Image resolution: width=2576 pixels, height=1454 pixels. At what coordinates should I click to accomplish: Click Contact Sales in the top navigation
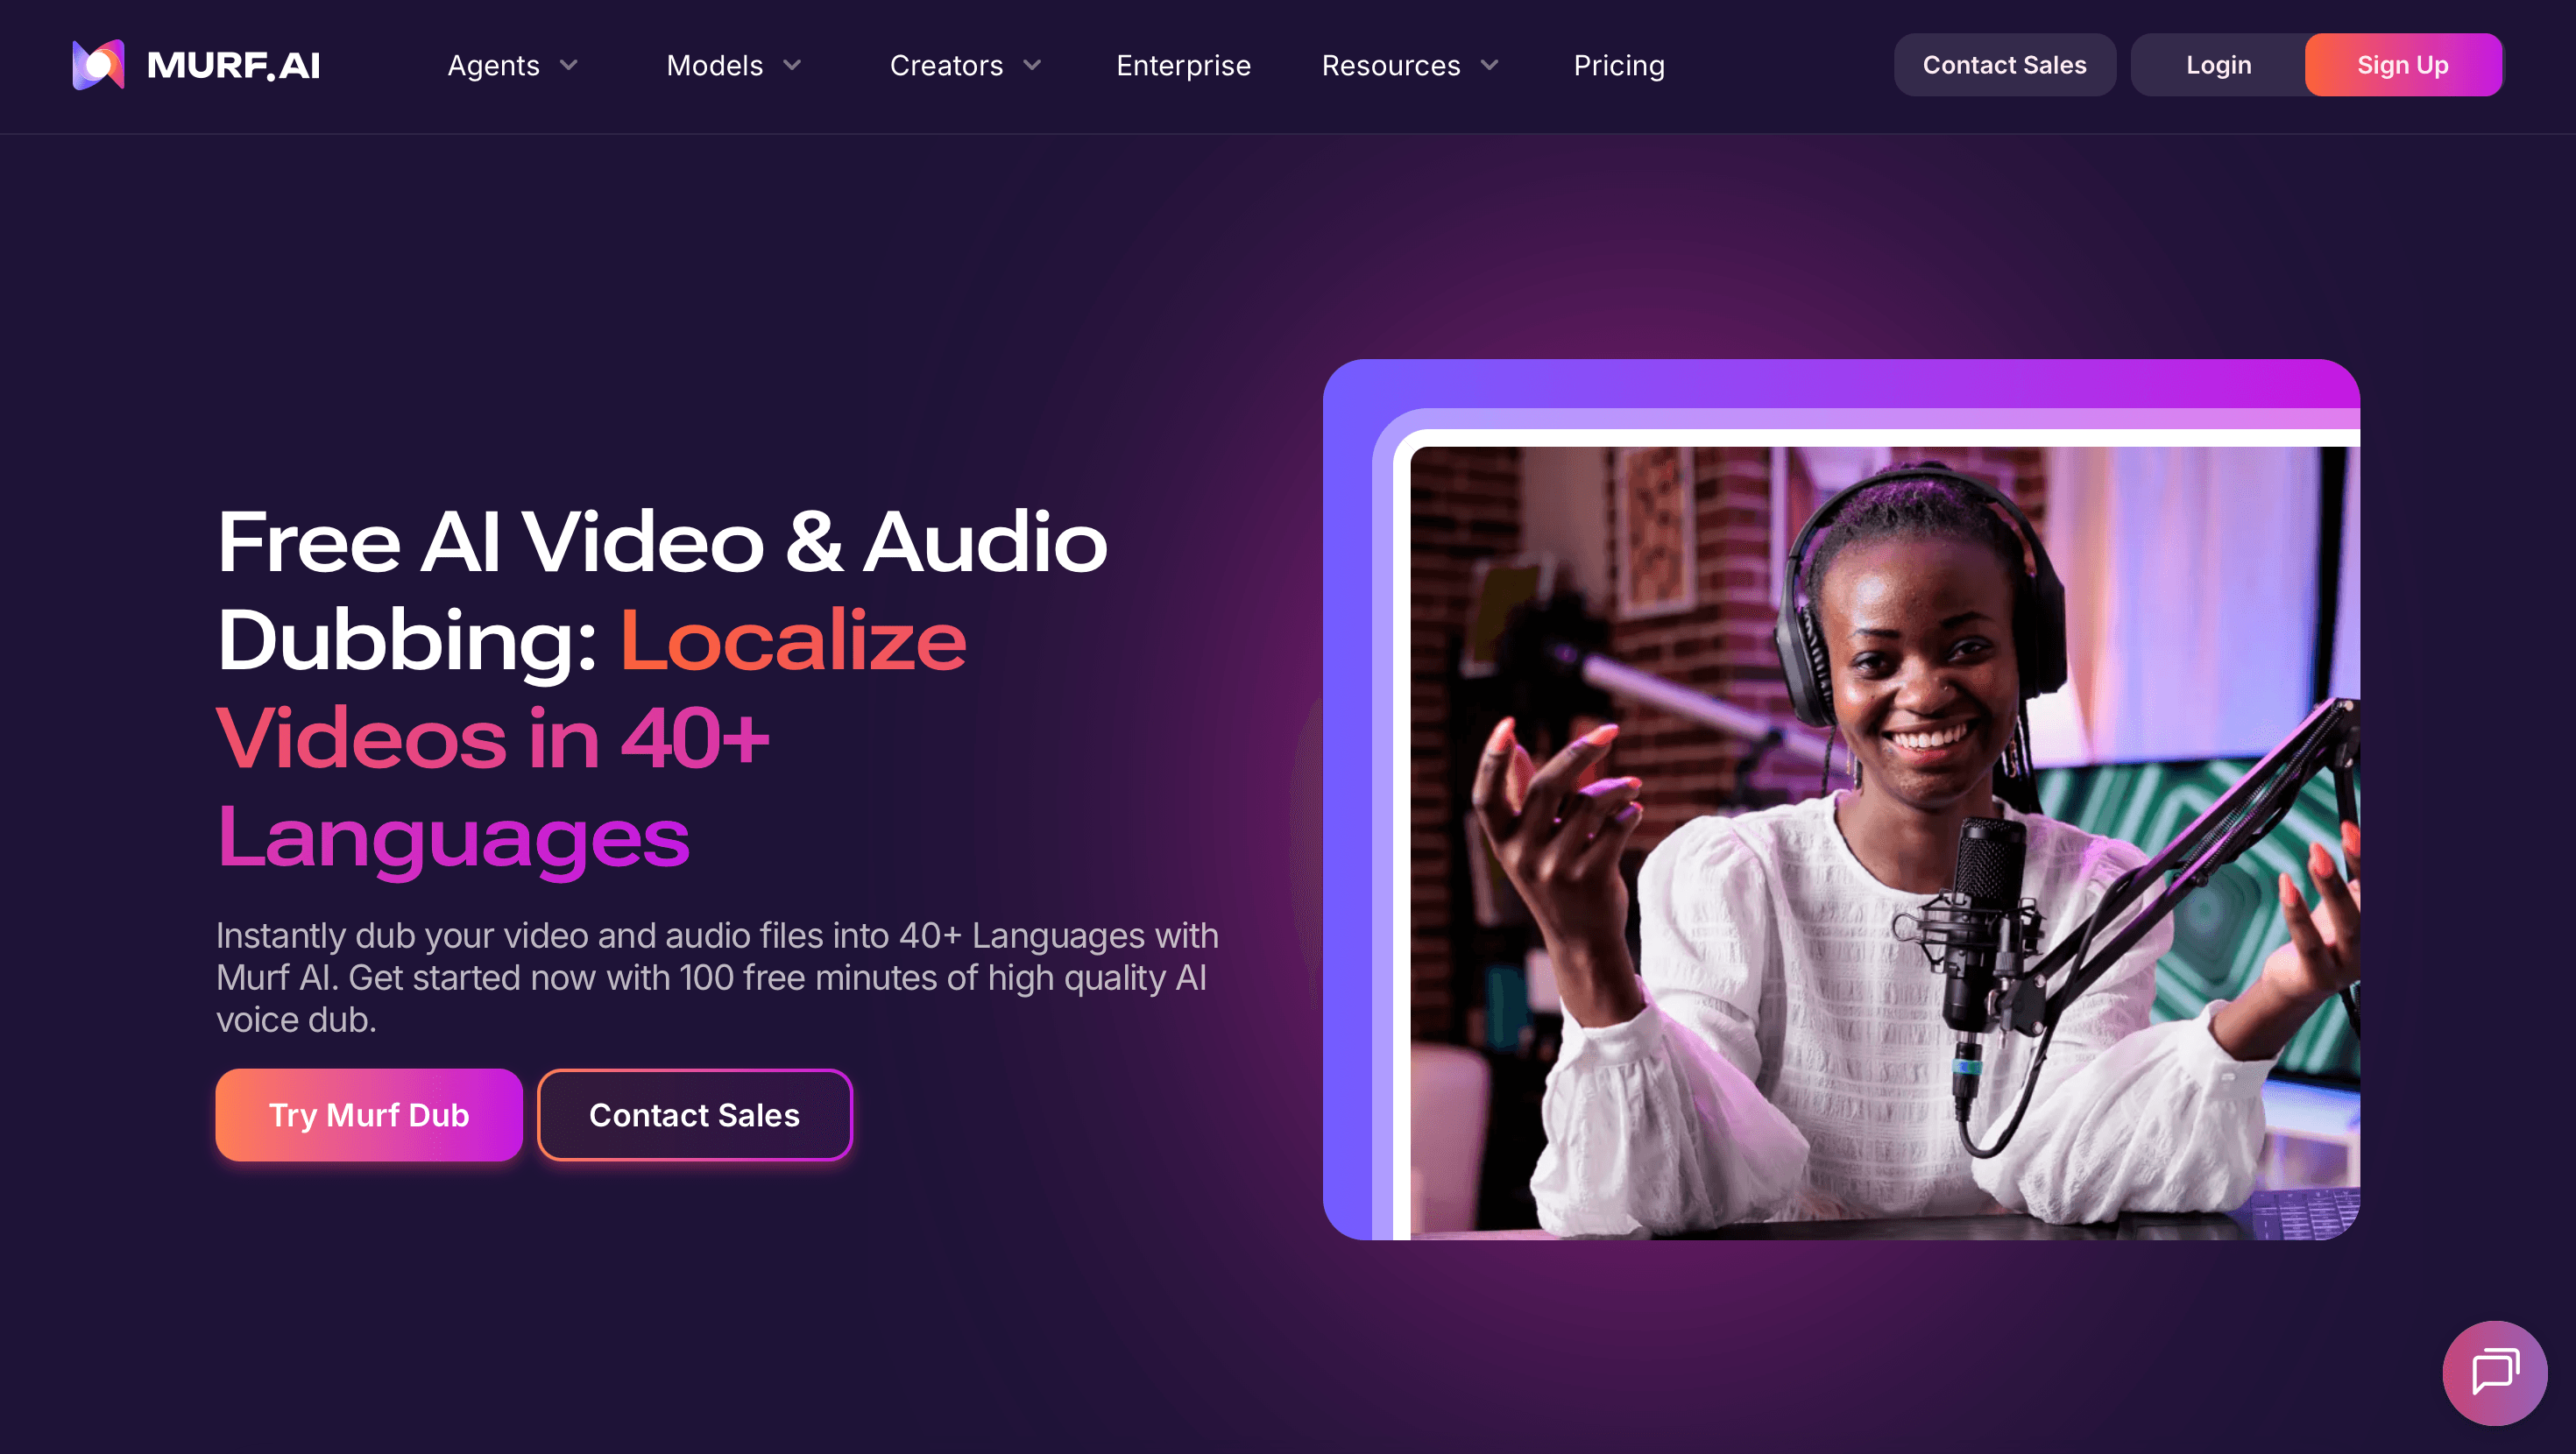pos(2004,65)
